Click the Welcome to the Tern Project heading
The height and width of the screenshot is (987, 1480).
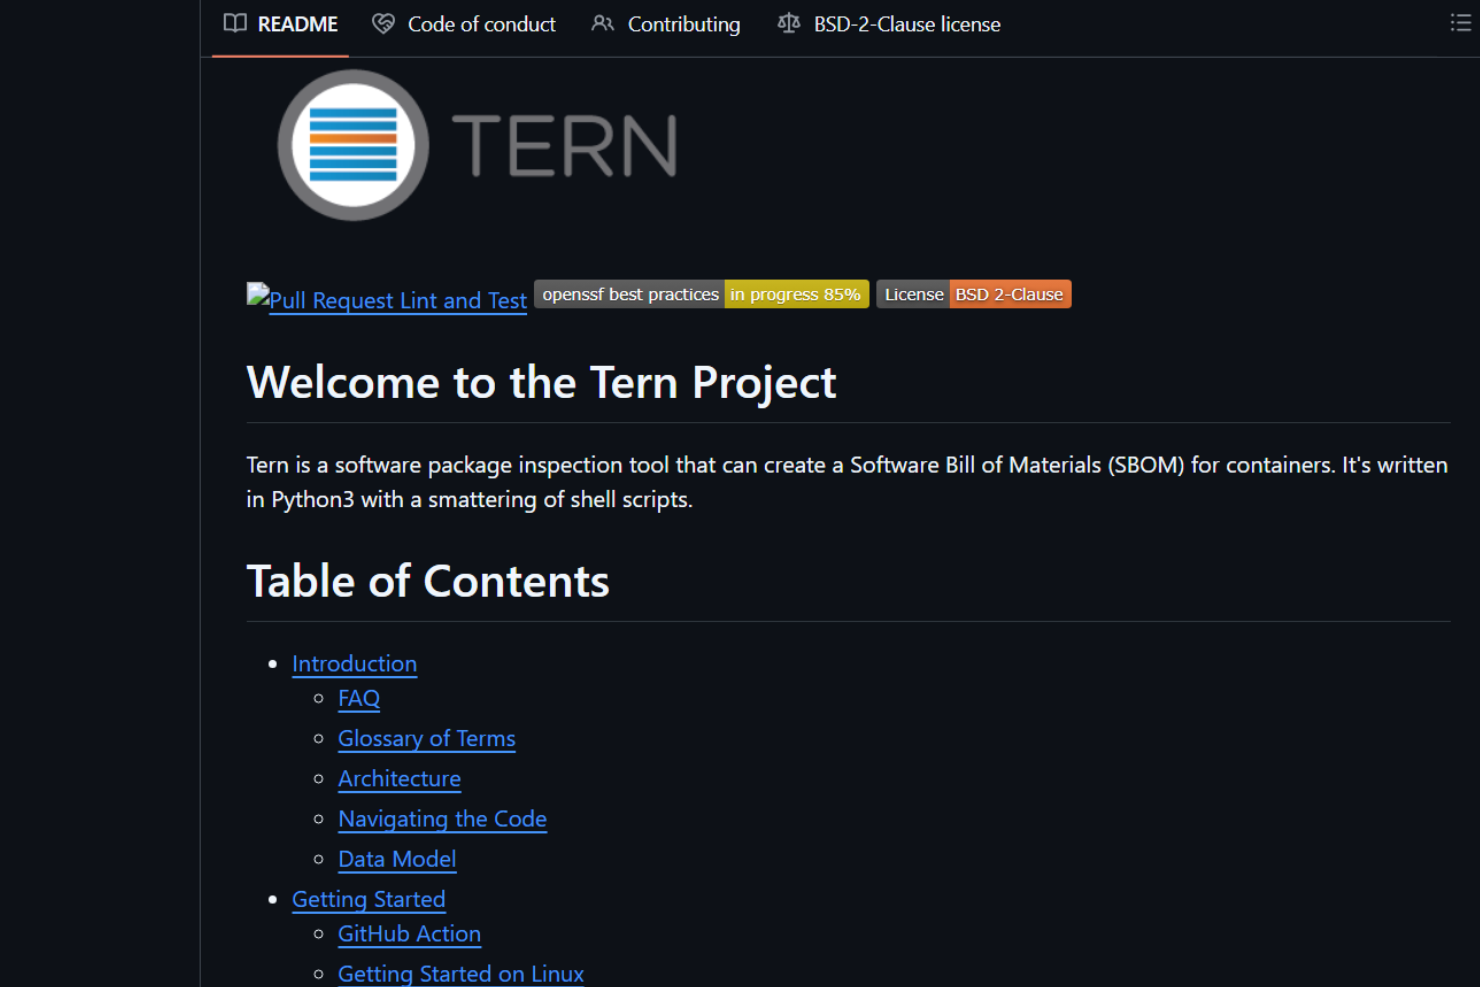[541, 383]
